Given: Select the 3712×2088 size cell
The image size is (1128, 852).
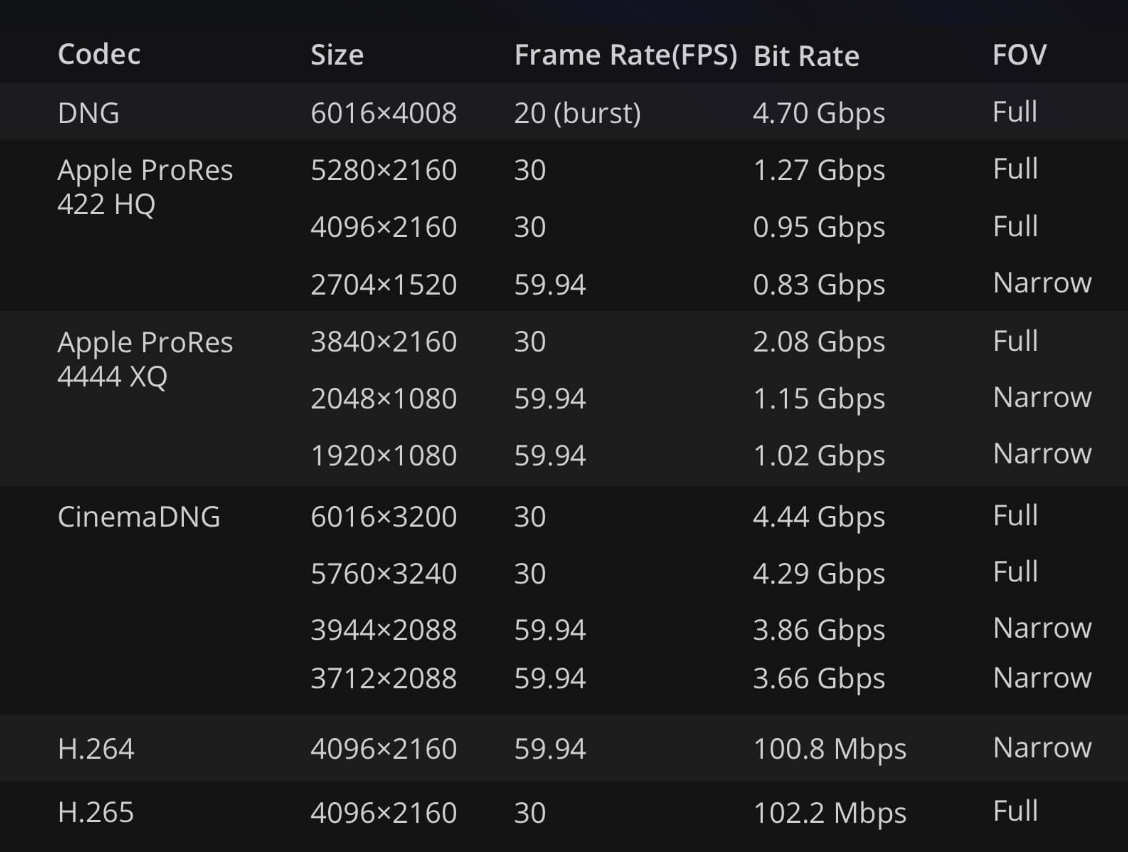Looking at the screenshot, I should pos(383,679).
